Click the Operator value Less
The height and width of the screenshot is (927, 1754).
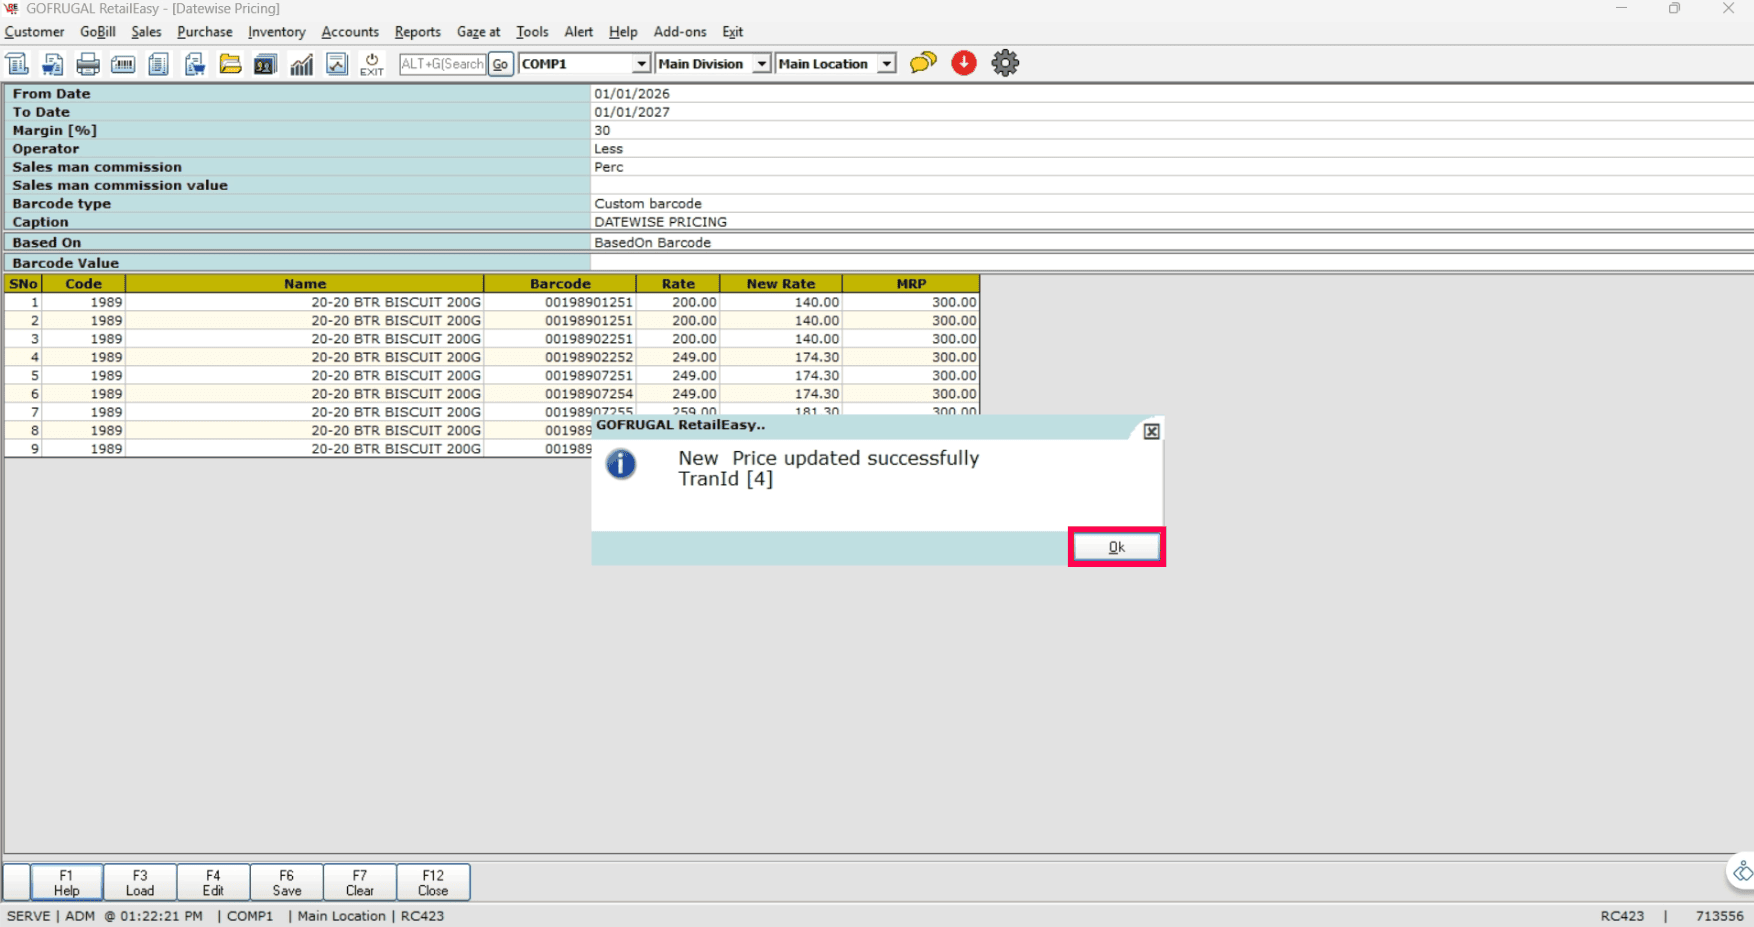(x=608, y=149)
